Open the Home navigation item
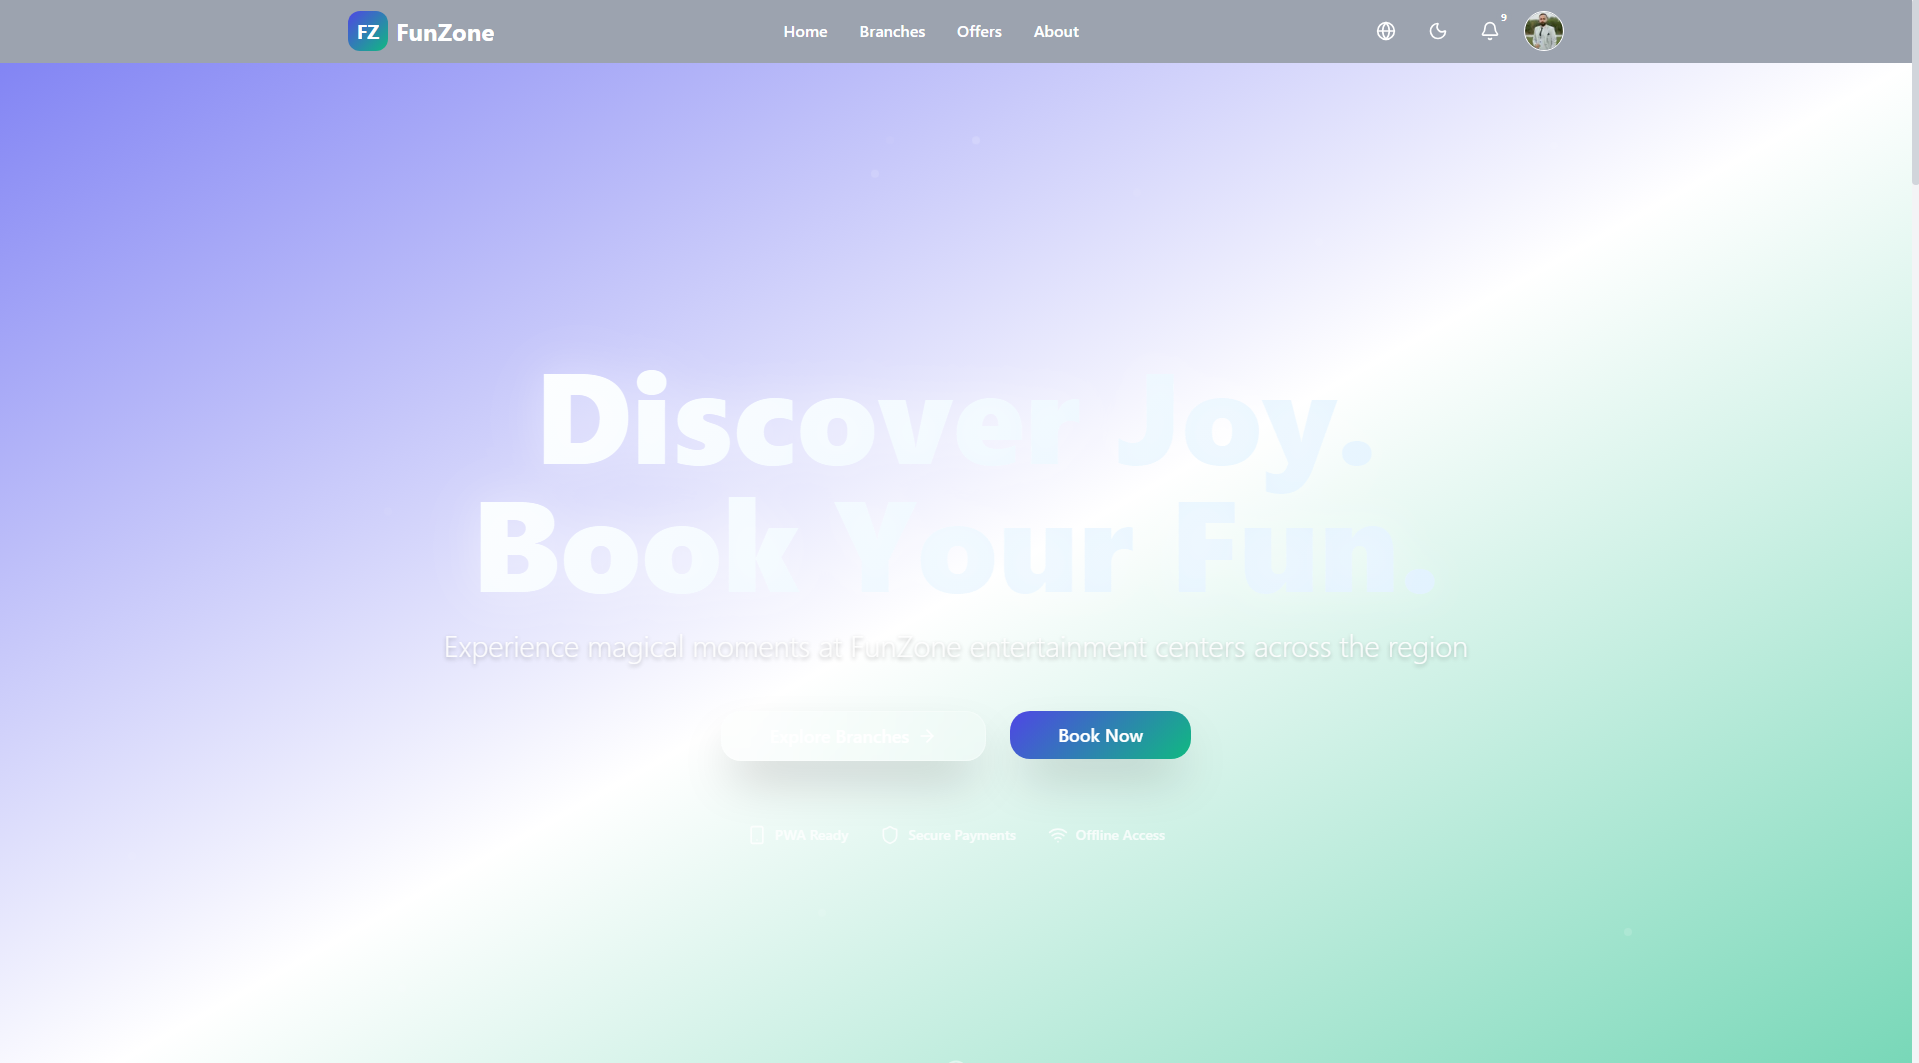 click(x=805, y=31)
